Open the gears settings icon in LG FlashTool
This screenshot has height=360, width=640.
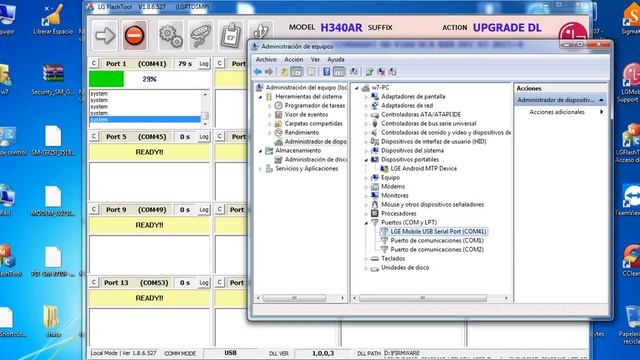[x=171, y=36]
